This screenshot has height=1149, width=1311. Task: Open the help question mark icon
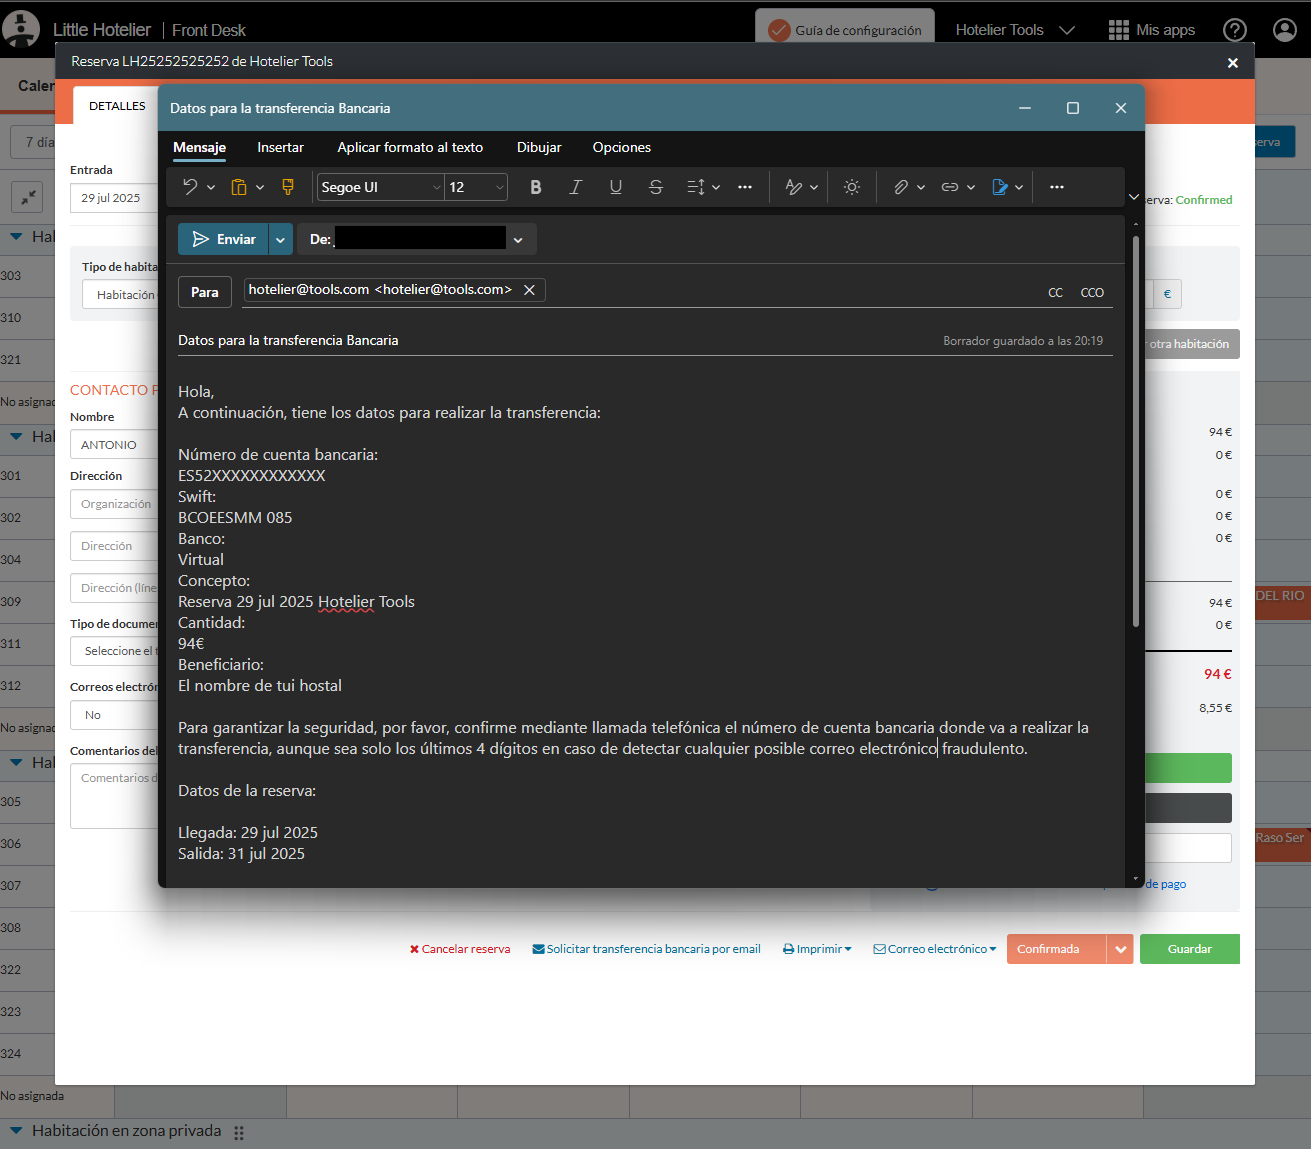click(1235, 30)
